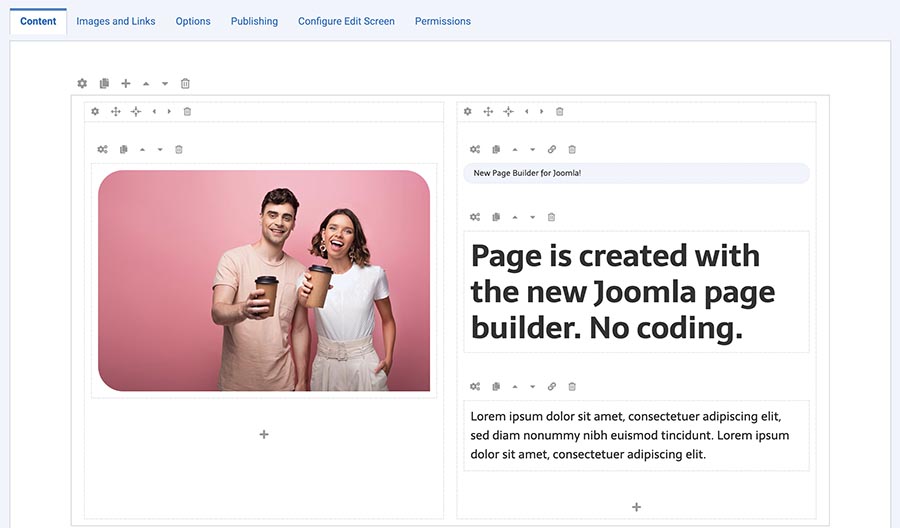
Task: Move the heading element up
Action: (515, 217)
